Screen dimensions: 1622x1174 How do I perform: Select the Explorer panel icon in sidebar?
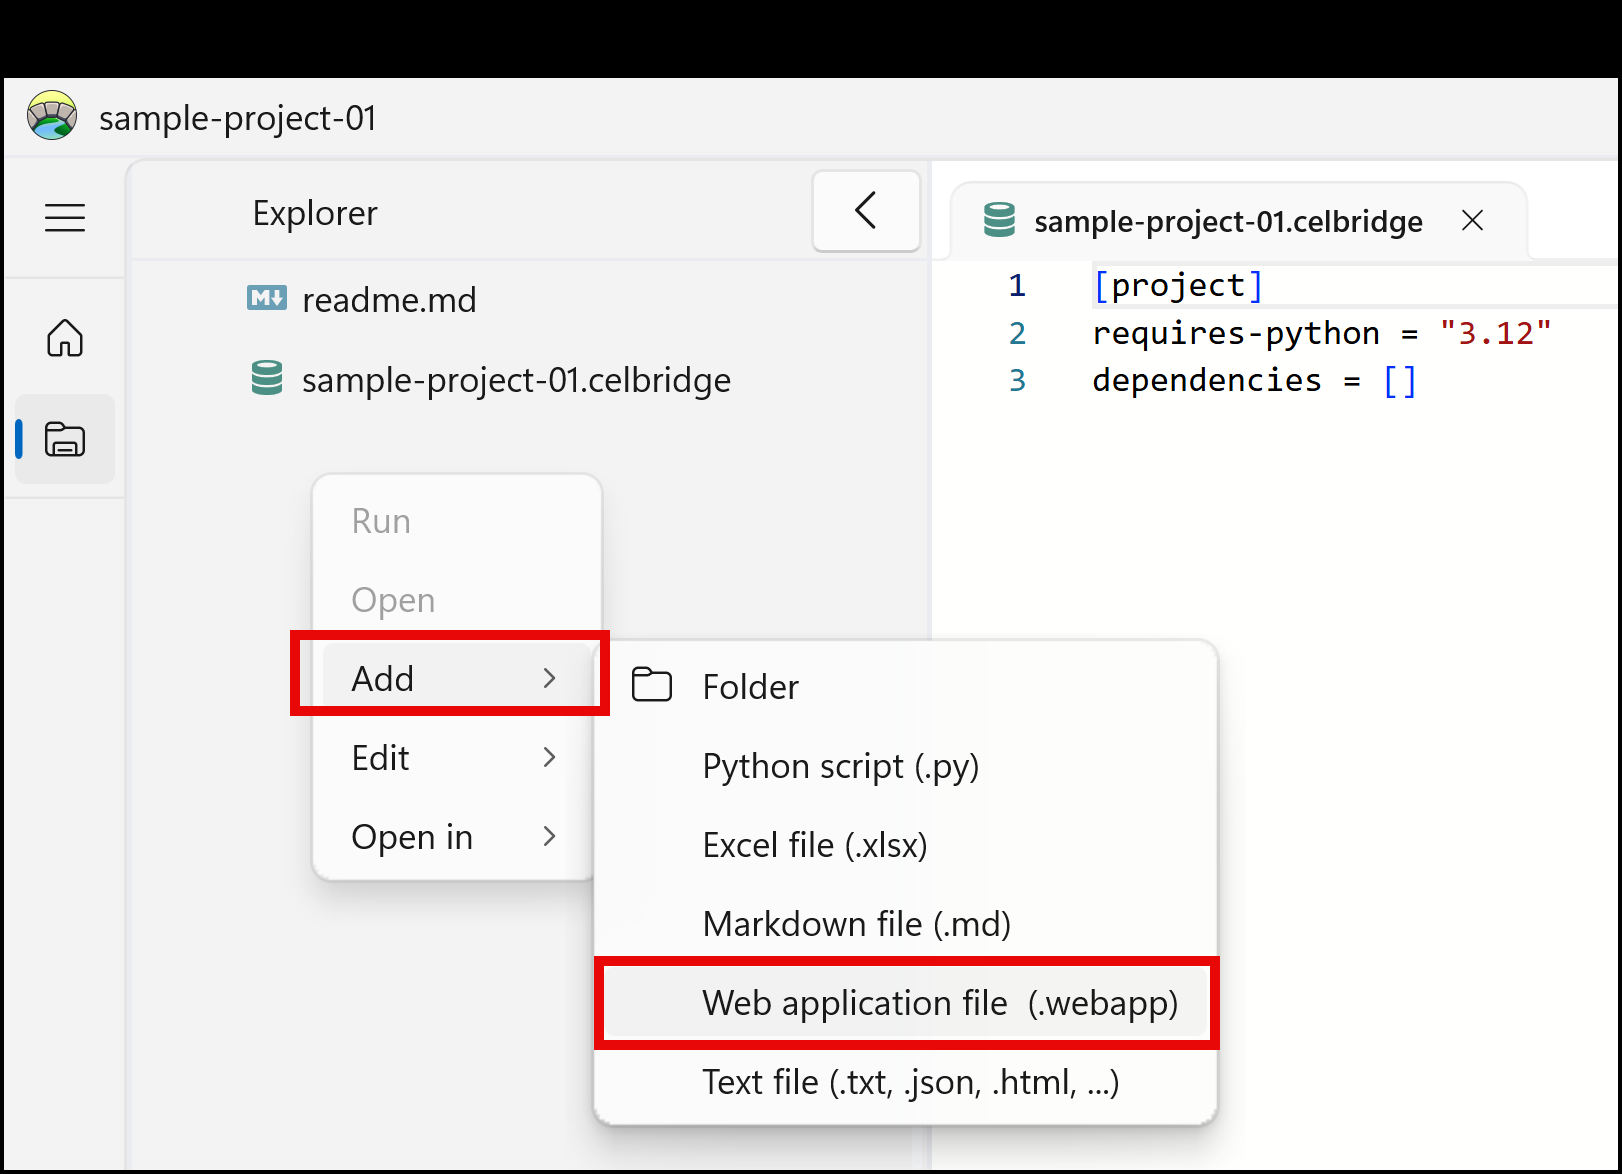[x=65, y=439]
